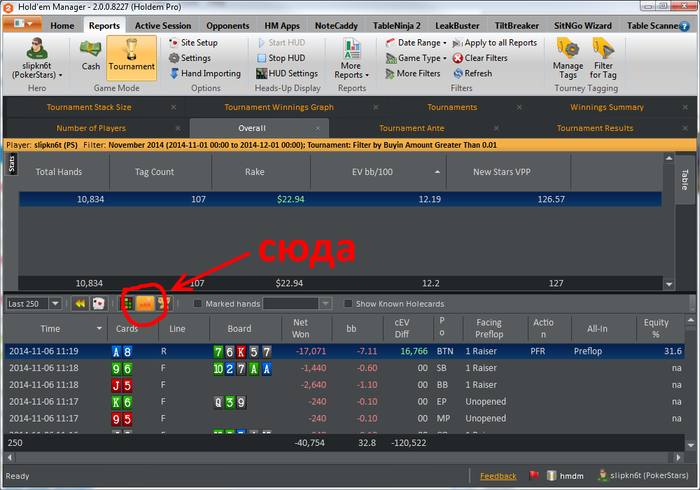Image resolution: width=700 pixels, height=490 pixels.
Task: Open More Reports menu
Action: pyautogui.click(x=352, y=59)
